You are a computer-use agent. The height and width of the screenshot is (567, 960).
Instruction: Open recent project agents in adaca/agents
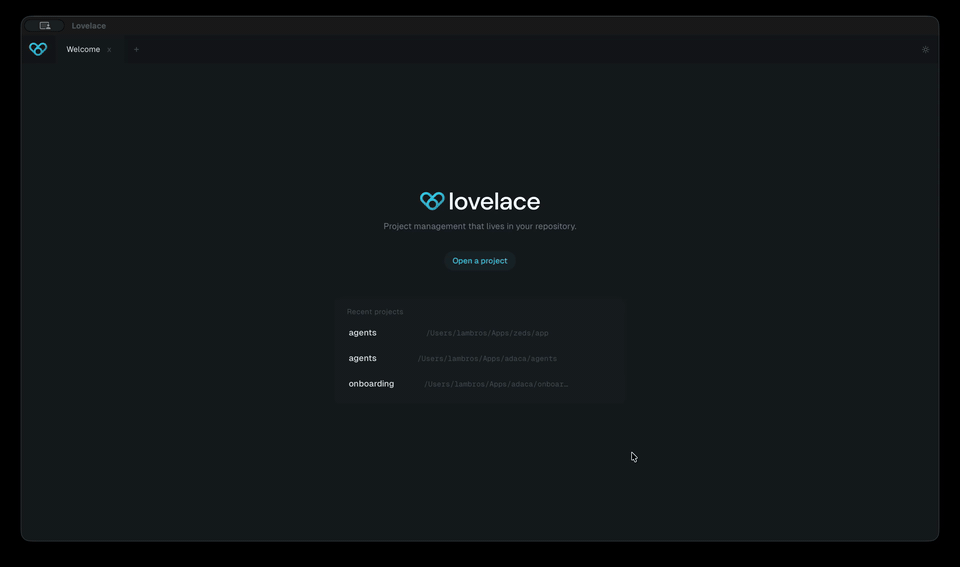tap(479, 359)
